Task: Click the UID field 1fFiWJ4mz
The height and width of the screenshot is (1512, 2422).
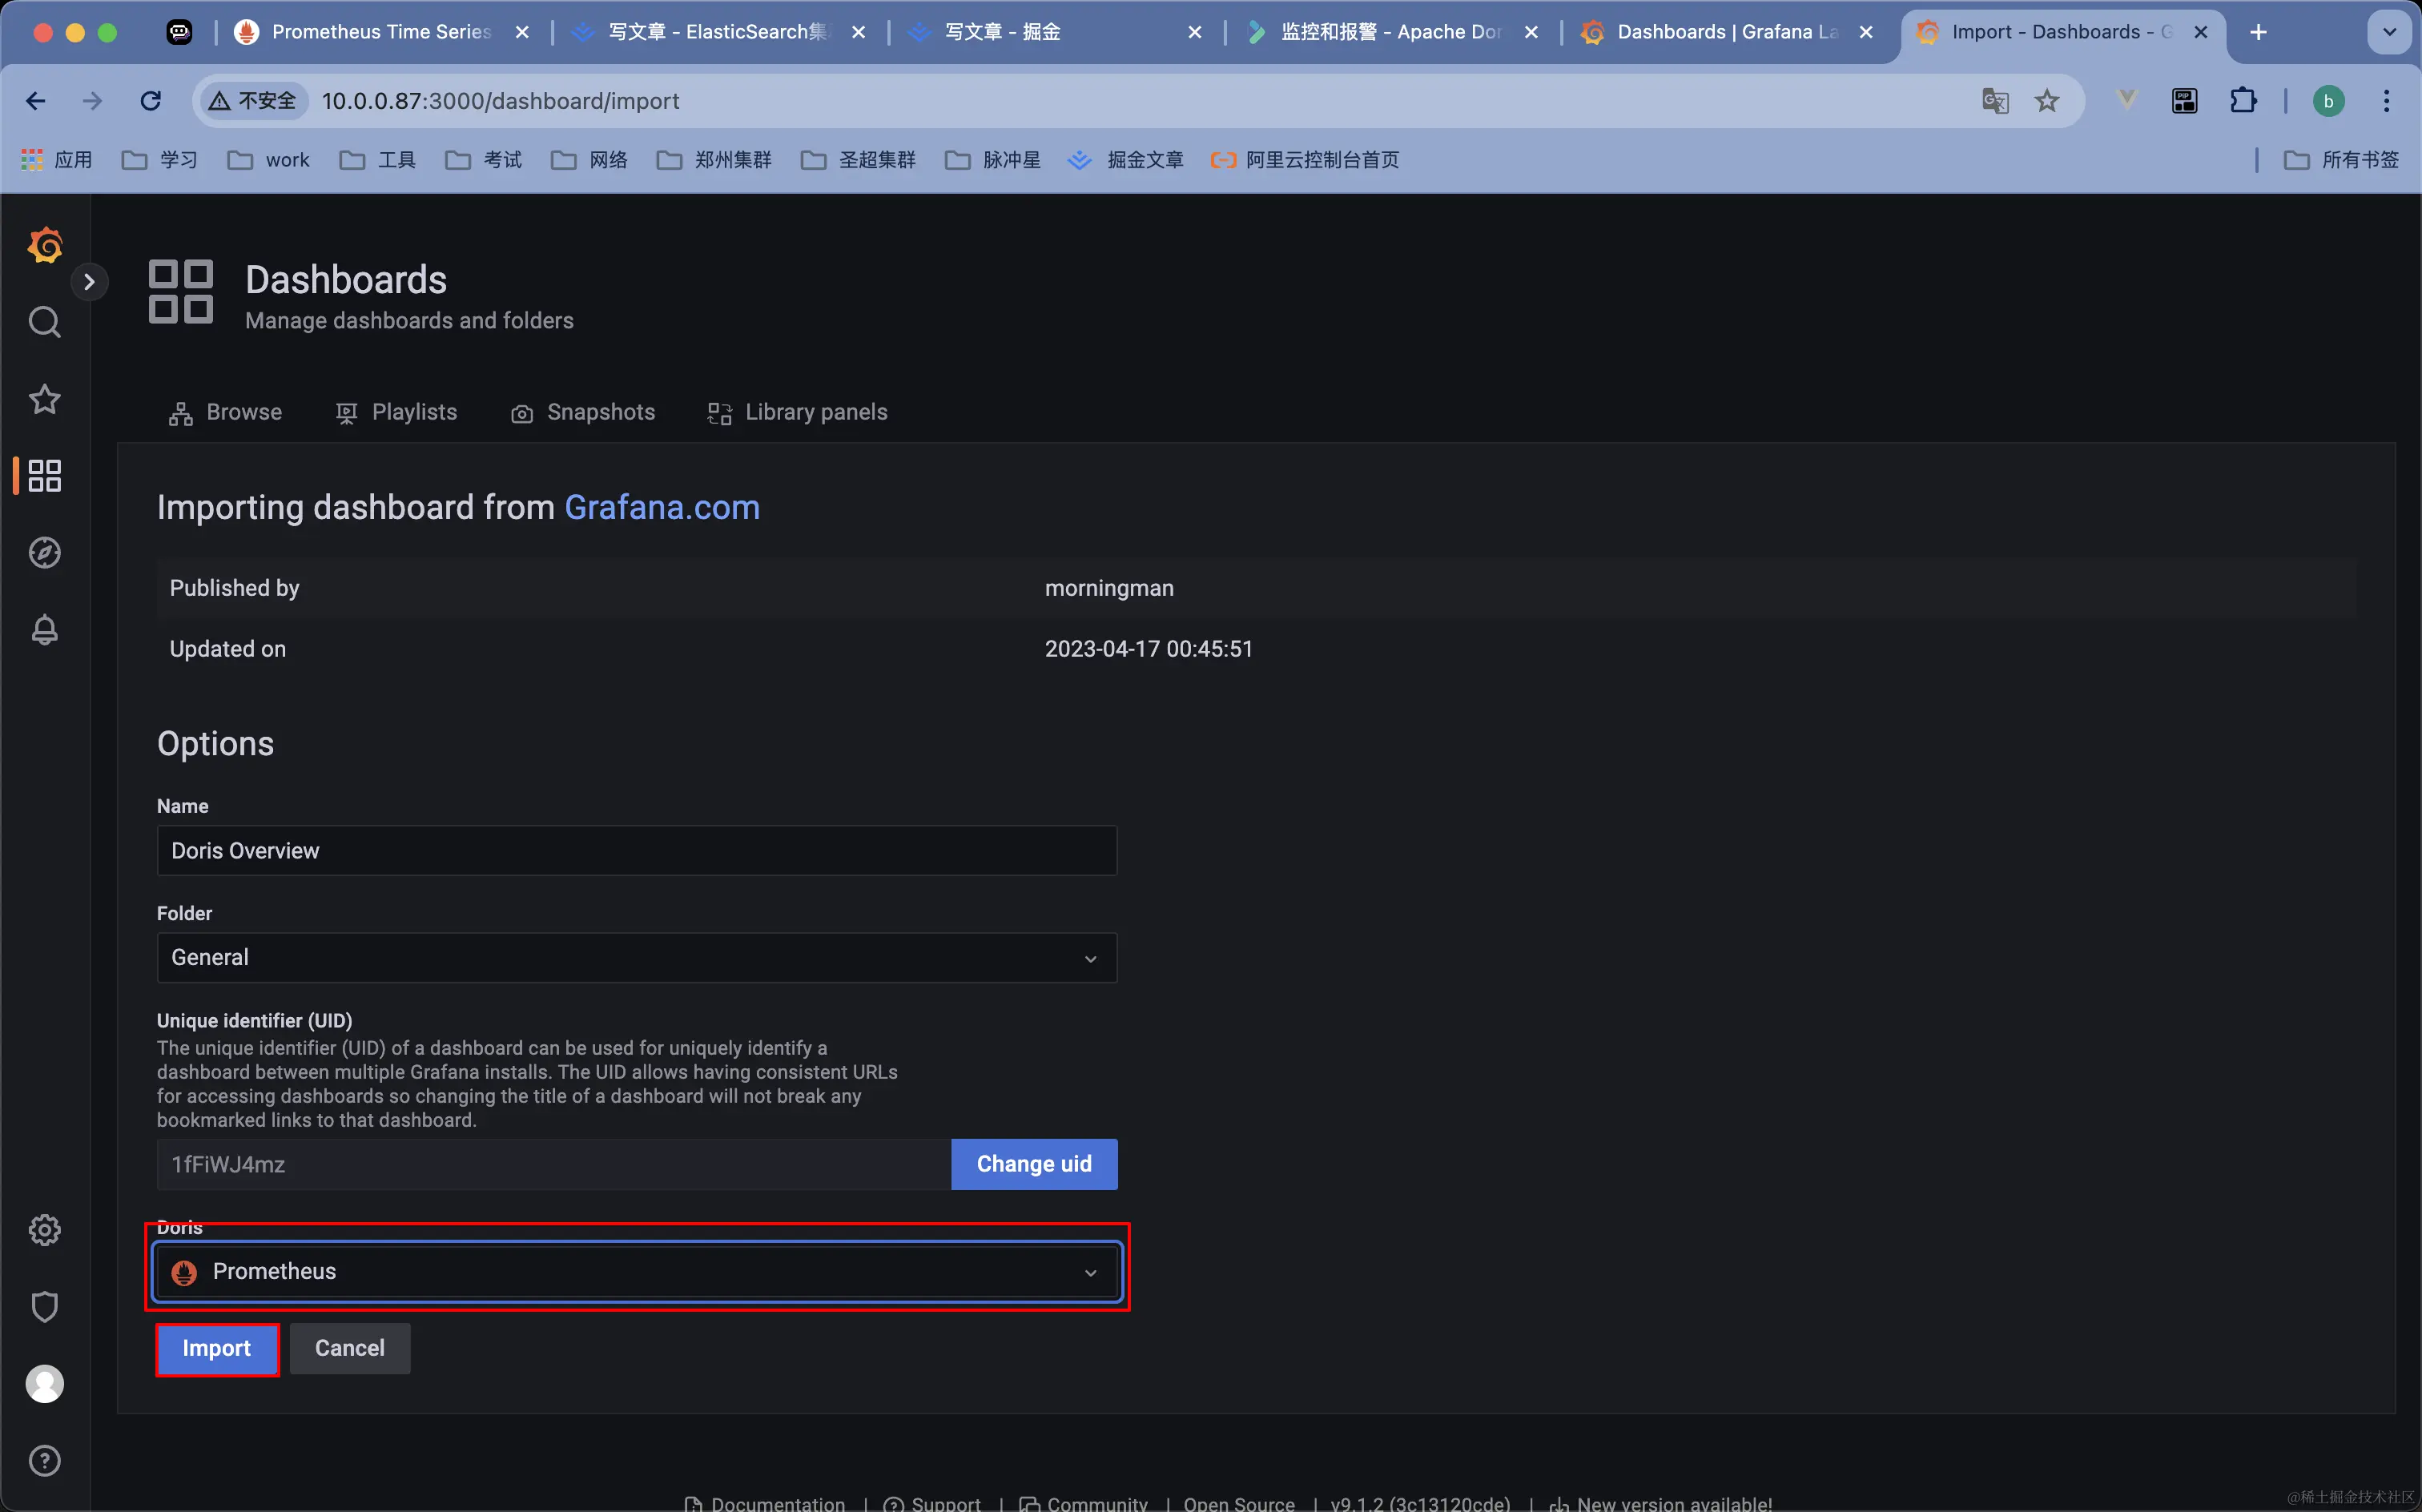Action: pyautogui.click(x=554, y=1164)
